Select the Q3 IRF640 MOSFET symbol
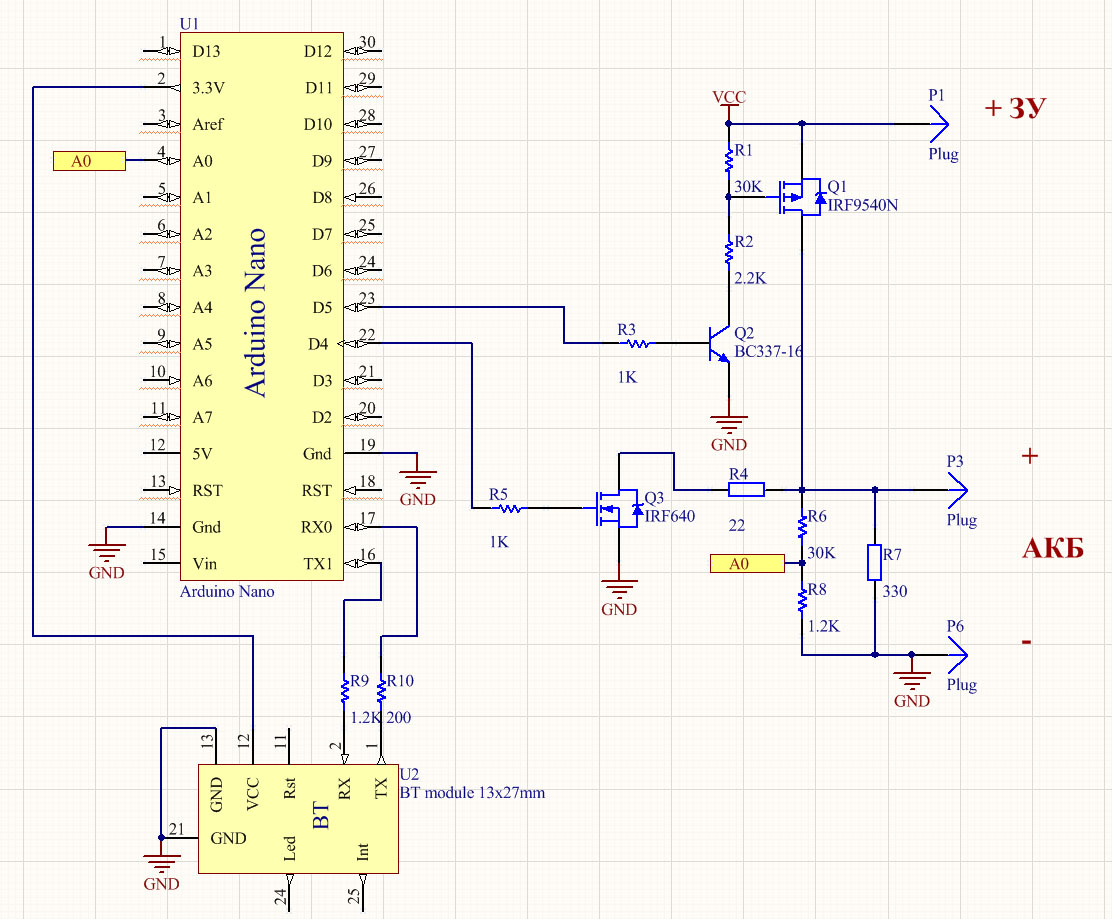1112x919 pixels. tap(619, 508)
